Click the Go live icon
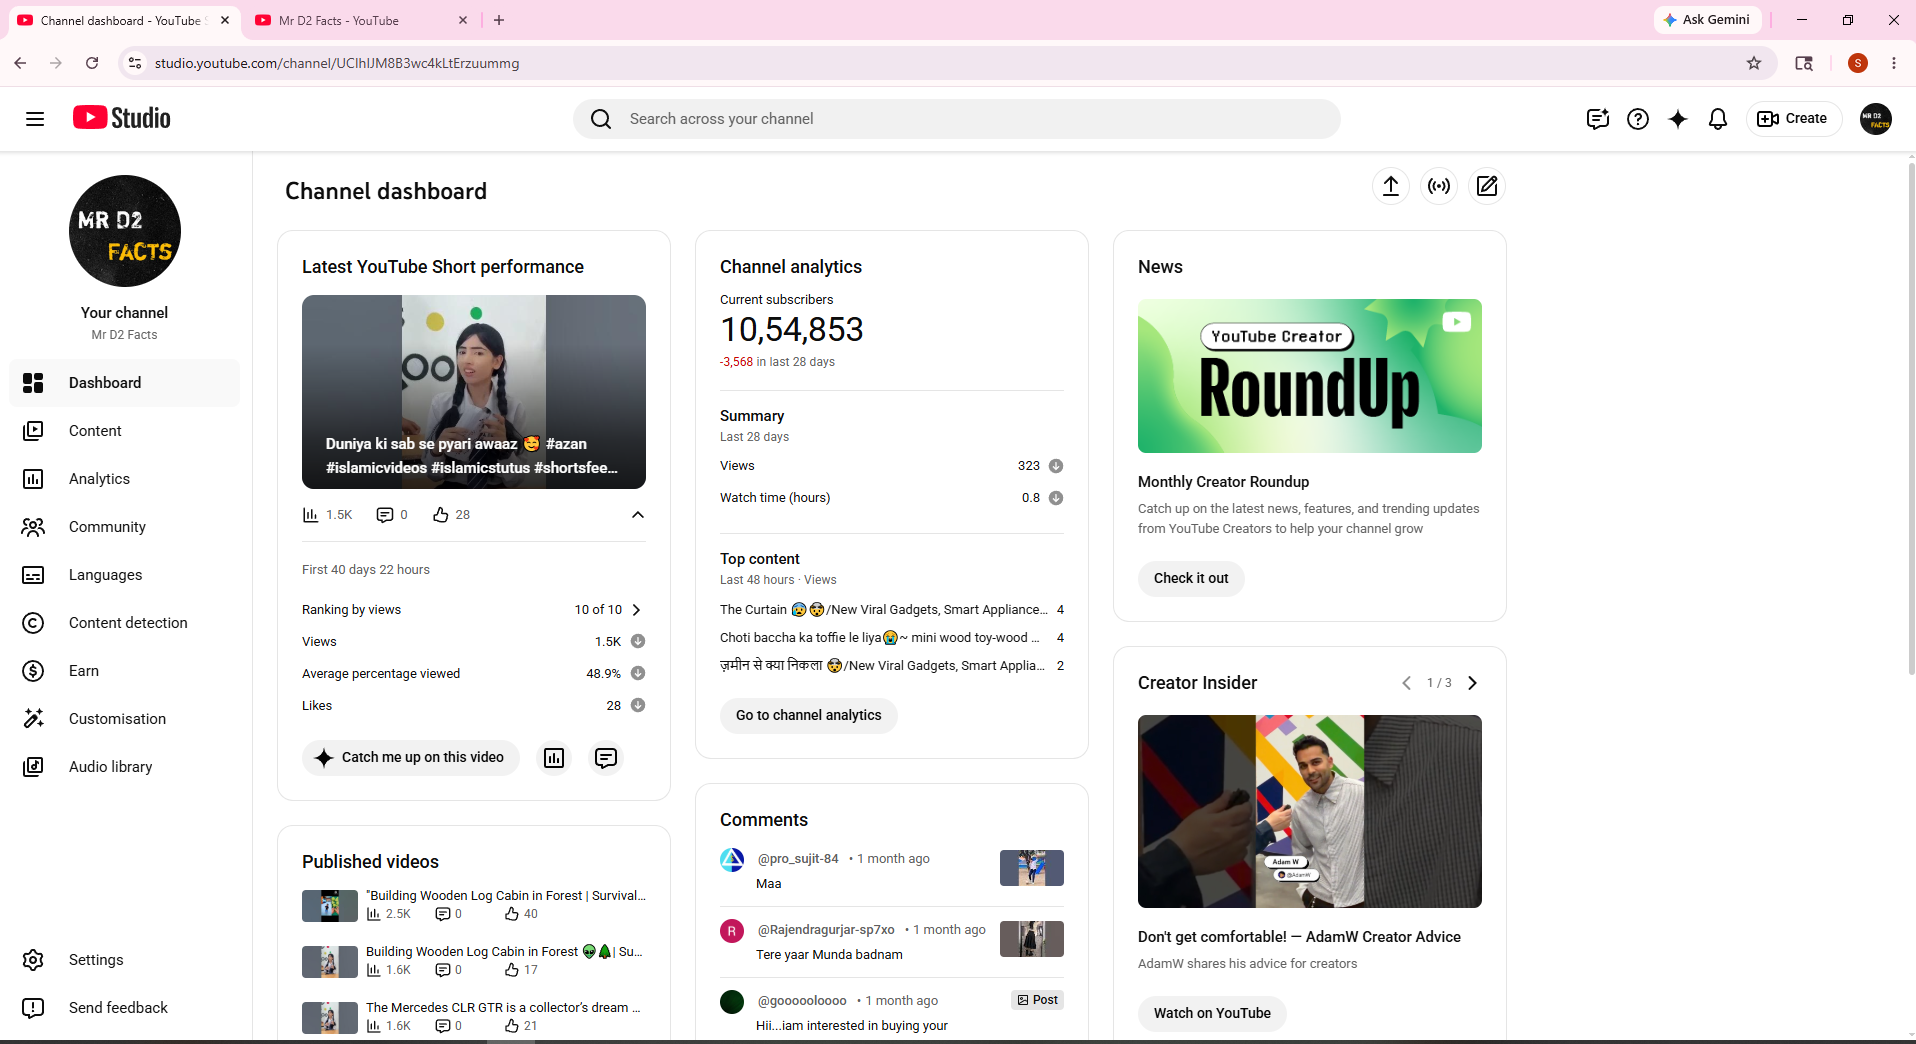Screen dimensions: 1916x1044 1439,186
